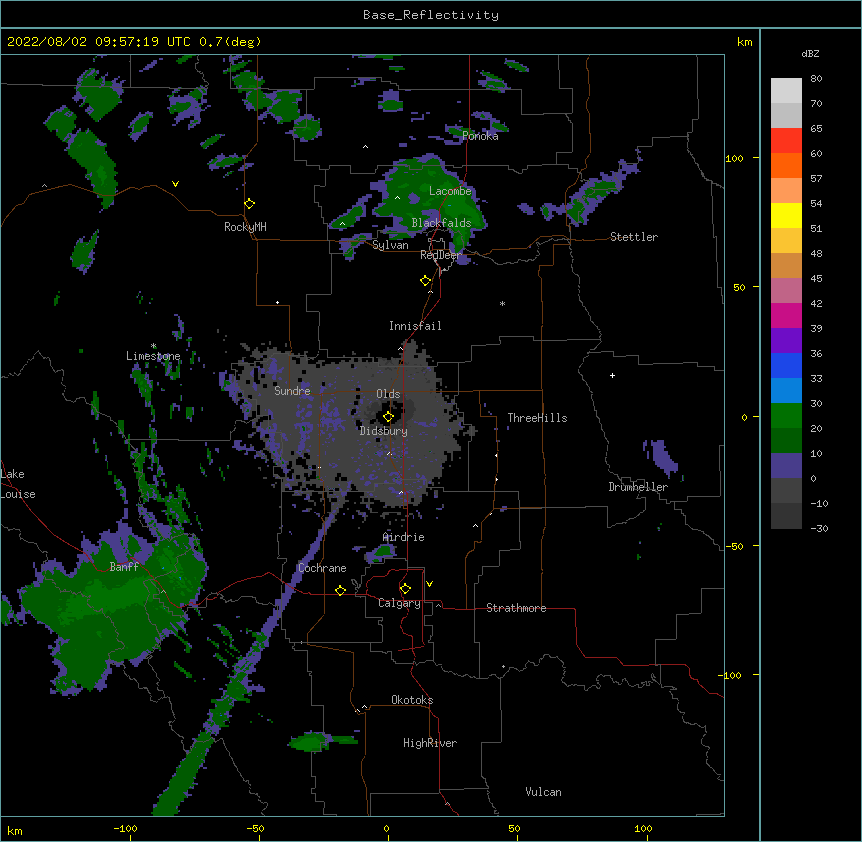Image resolution: width=862 pixels, height=842 pixels.
Task: Click the Sylvan label
Action: [390, 245]
